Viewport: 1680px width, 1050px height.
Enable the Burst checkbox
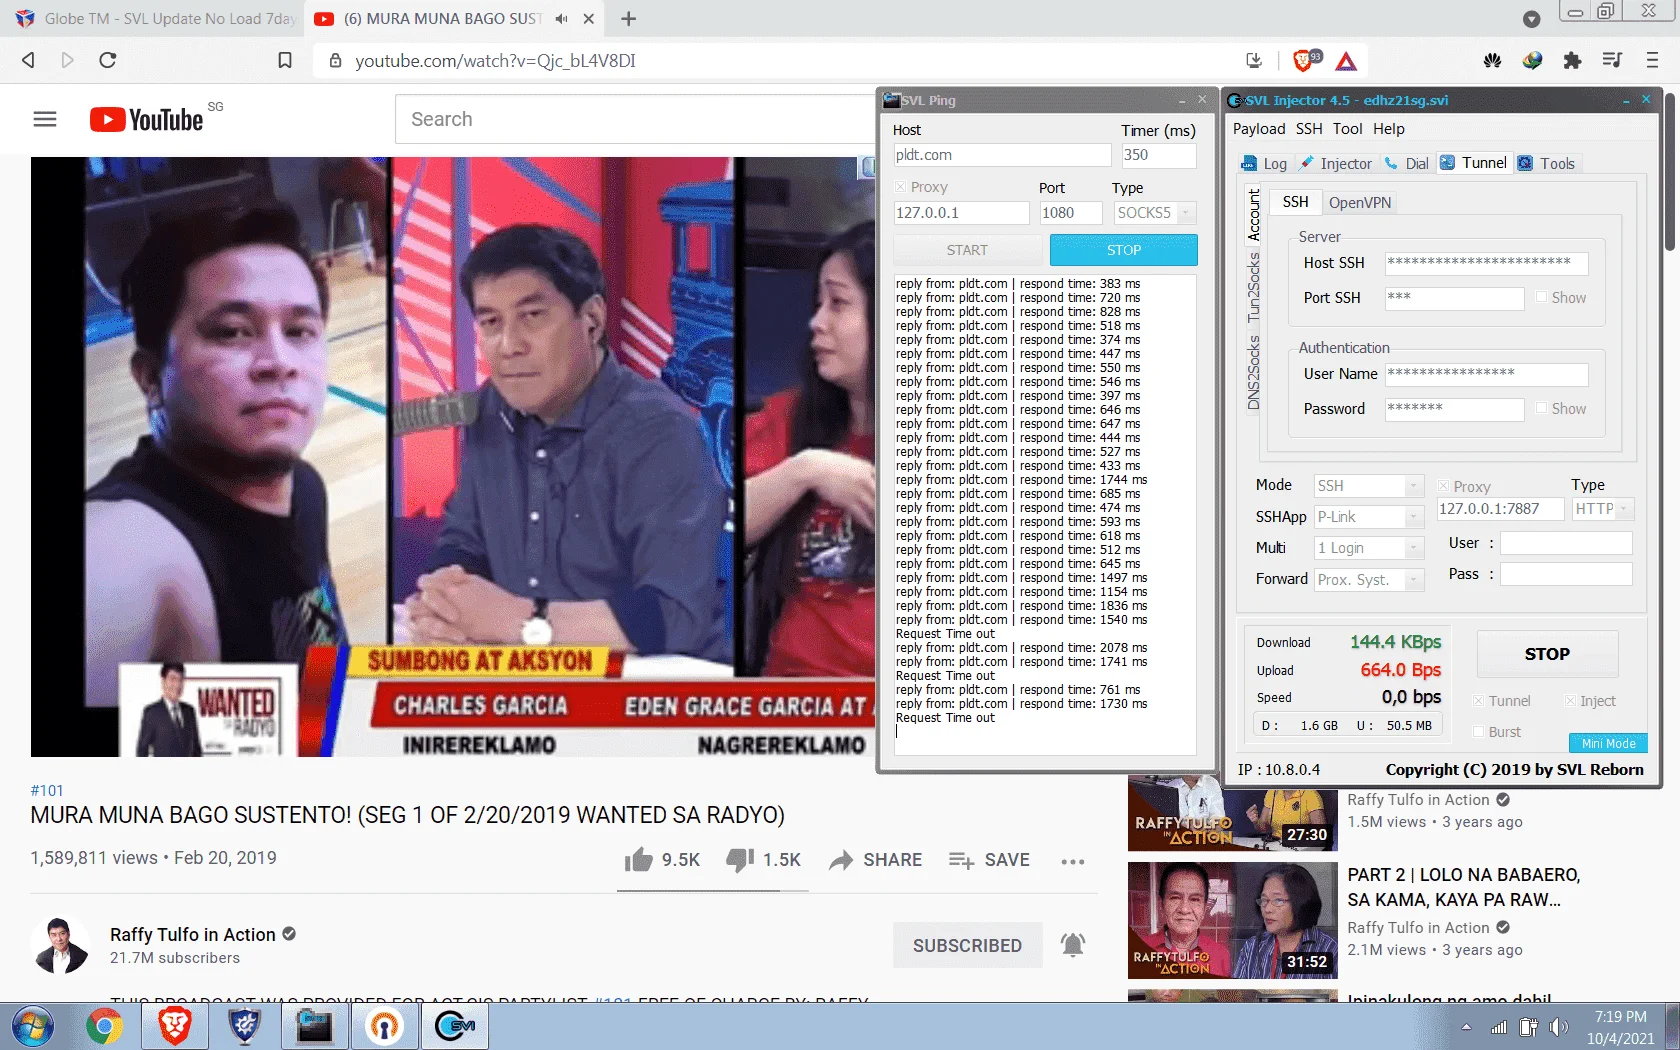click(1478, 732)
